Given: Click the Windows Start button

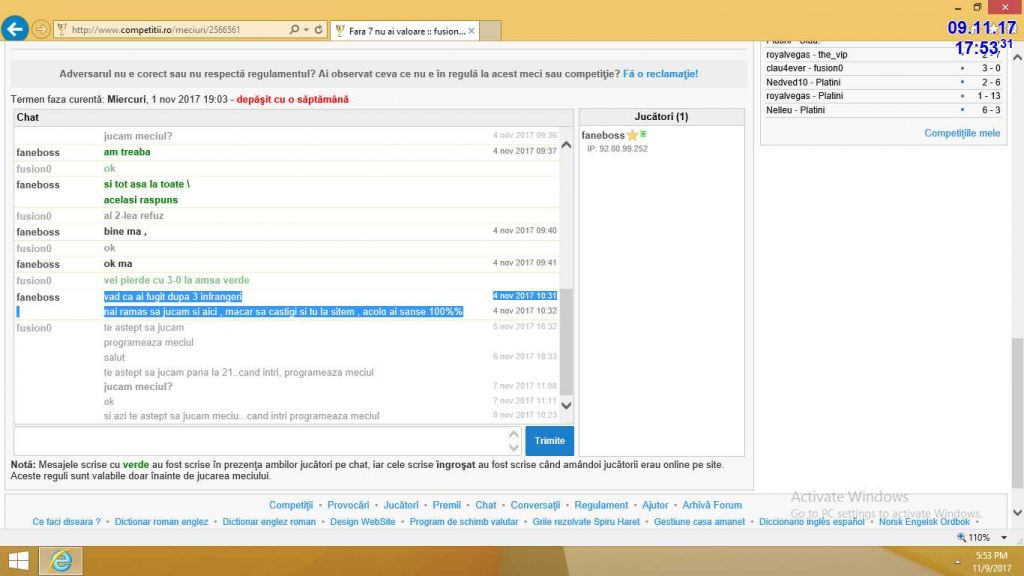Looking at the screenshot, I should tap(19, 561).
